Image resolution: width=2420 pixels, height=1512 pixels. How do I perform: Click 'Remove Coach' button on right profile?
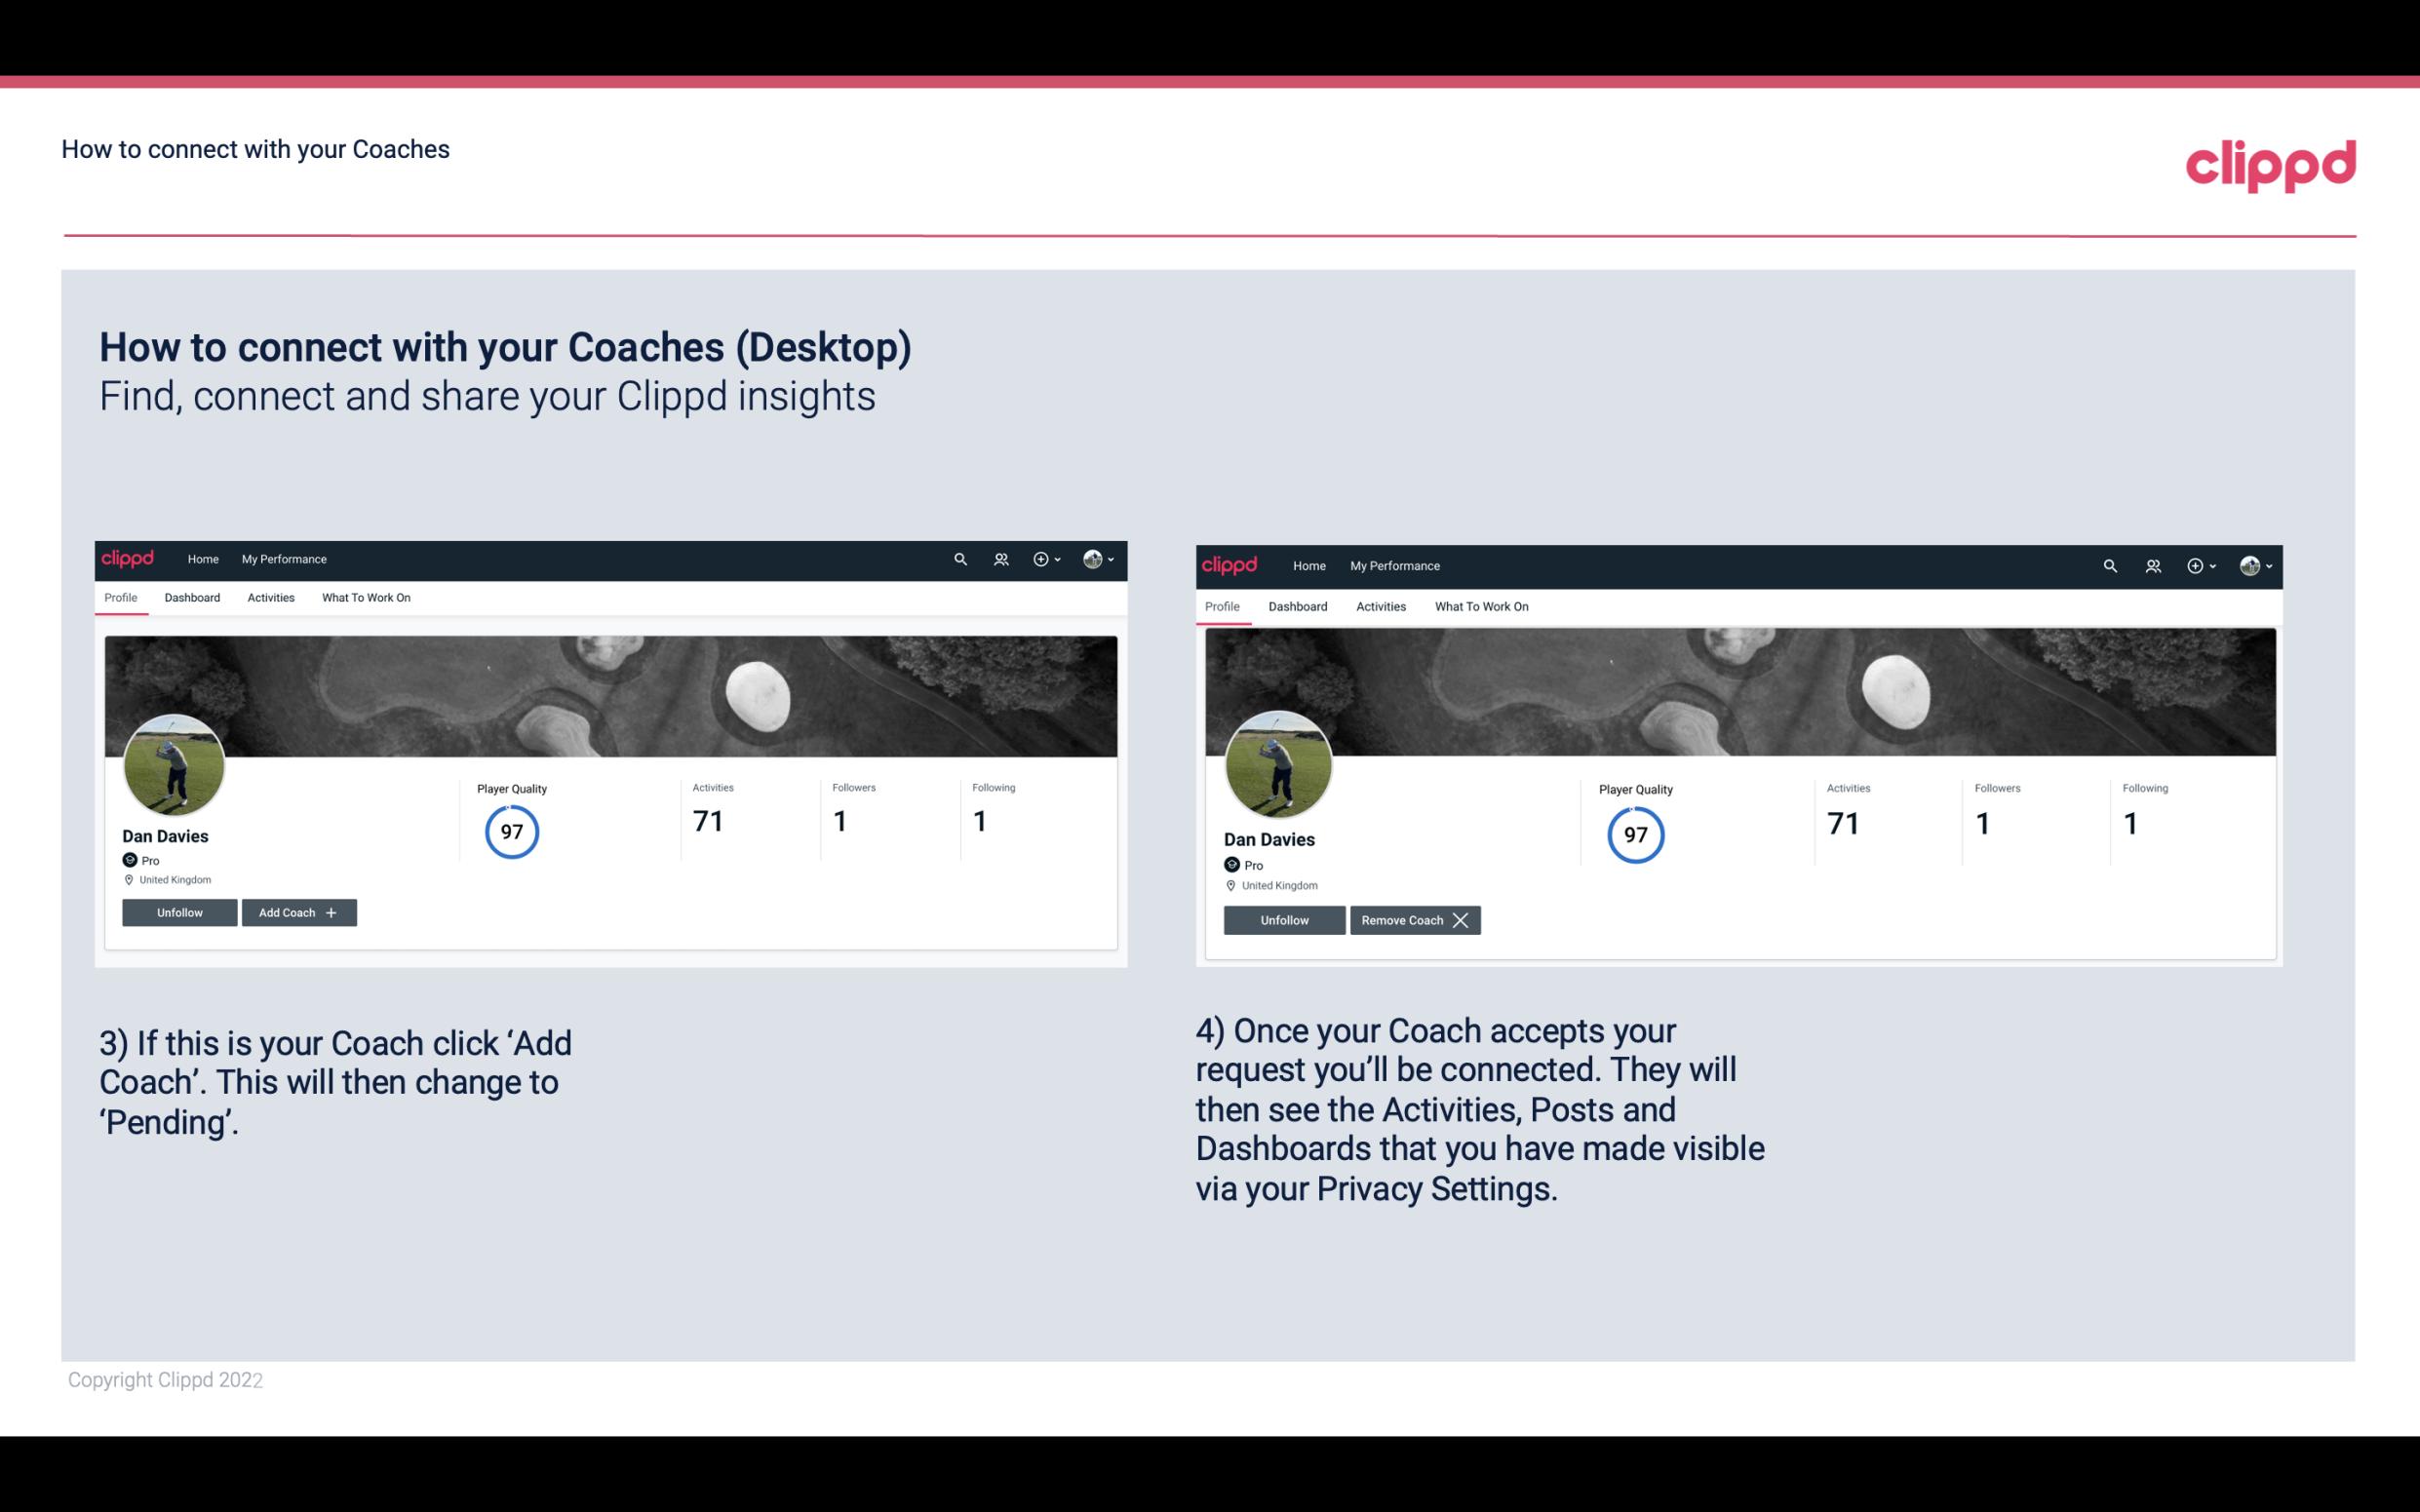[1411, 918]
